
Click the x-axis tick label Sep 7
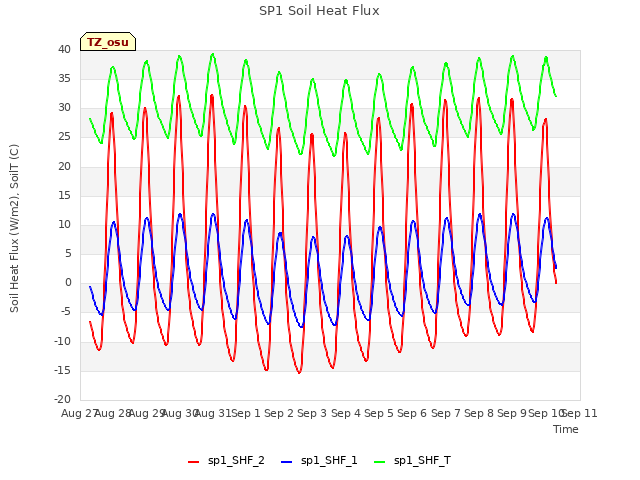click(x=446, y=413)
